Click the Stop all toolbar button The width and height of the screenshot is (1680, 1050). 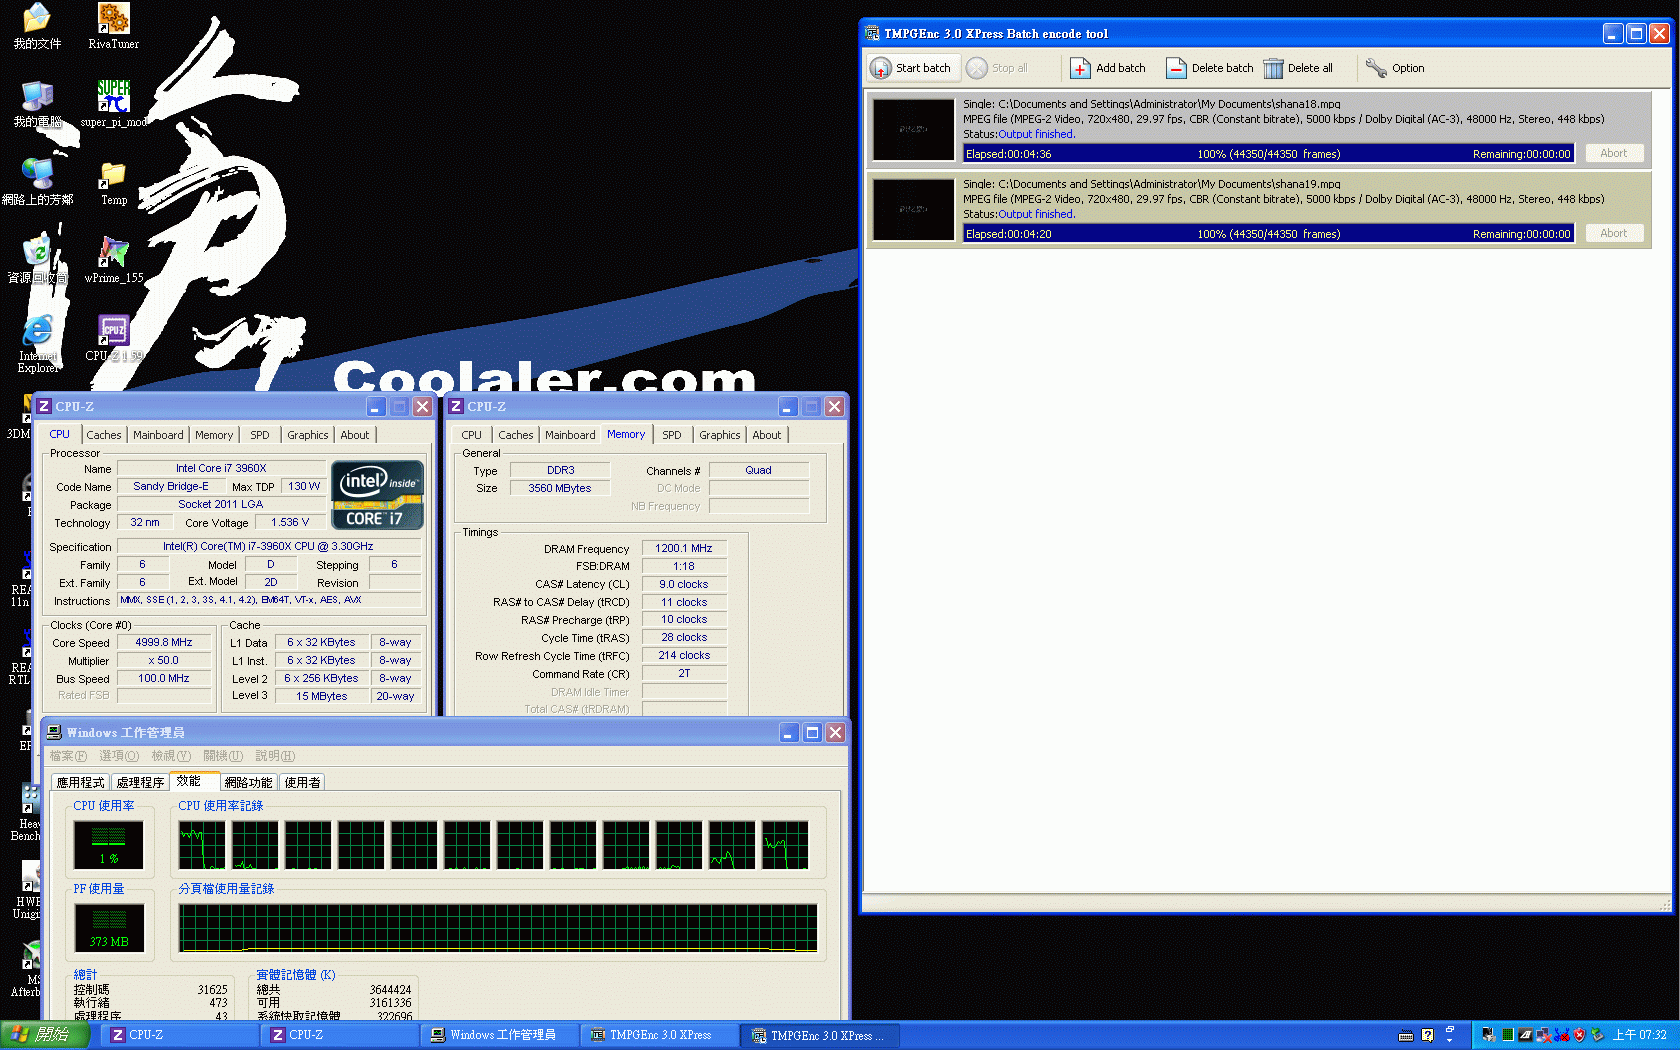[997, 68]
